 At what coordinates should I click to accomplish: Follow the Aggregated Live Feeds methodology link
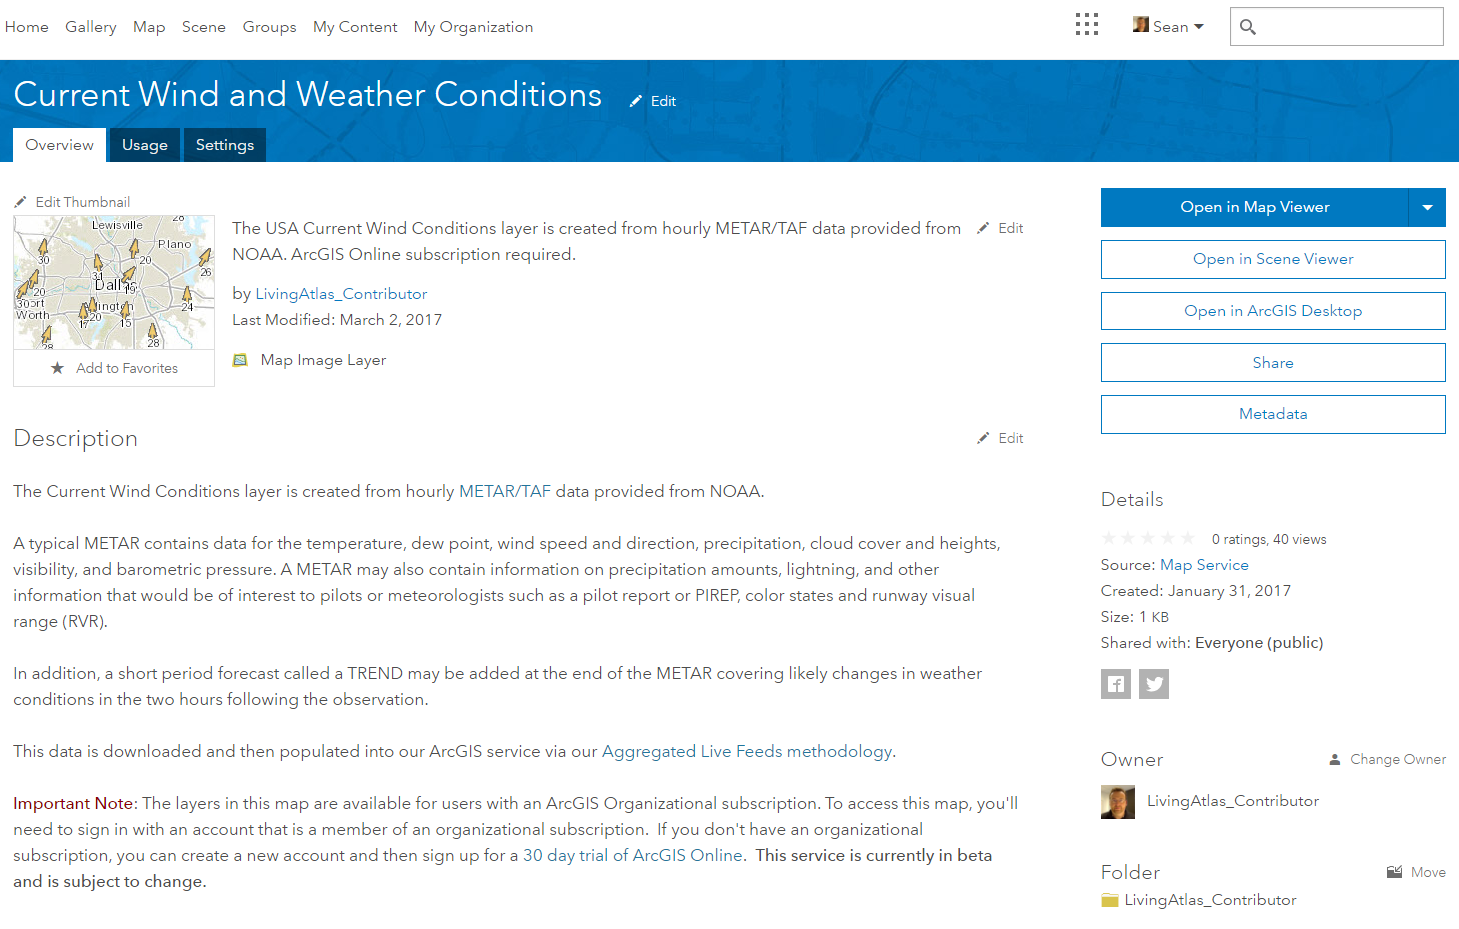click(x=746, y=751)
